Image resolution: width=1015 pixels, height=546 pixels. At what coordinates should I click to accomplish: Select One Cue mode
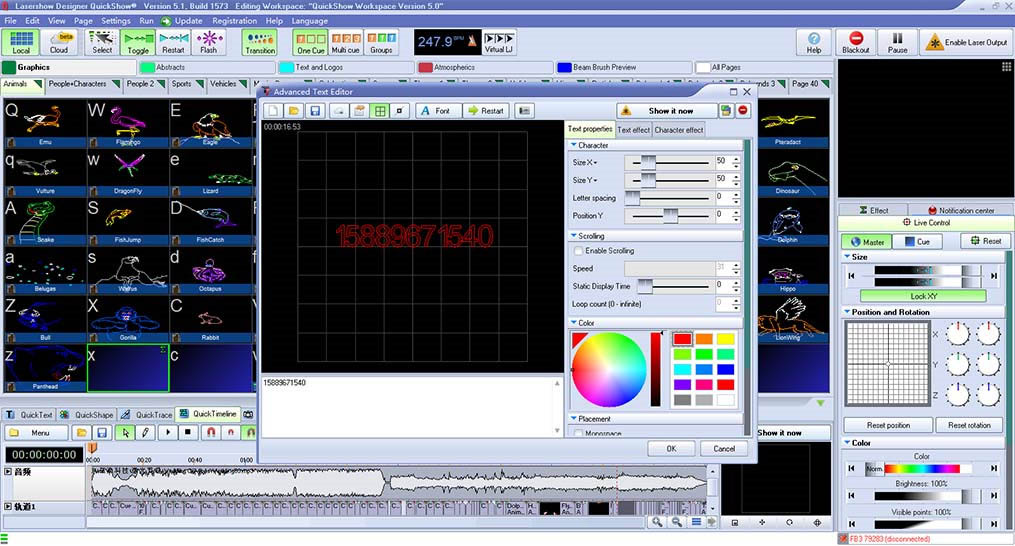coord(311,43)
